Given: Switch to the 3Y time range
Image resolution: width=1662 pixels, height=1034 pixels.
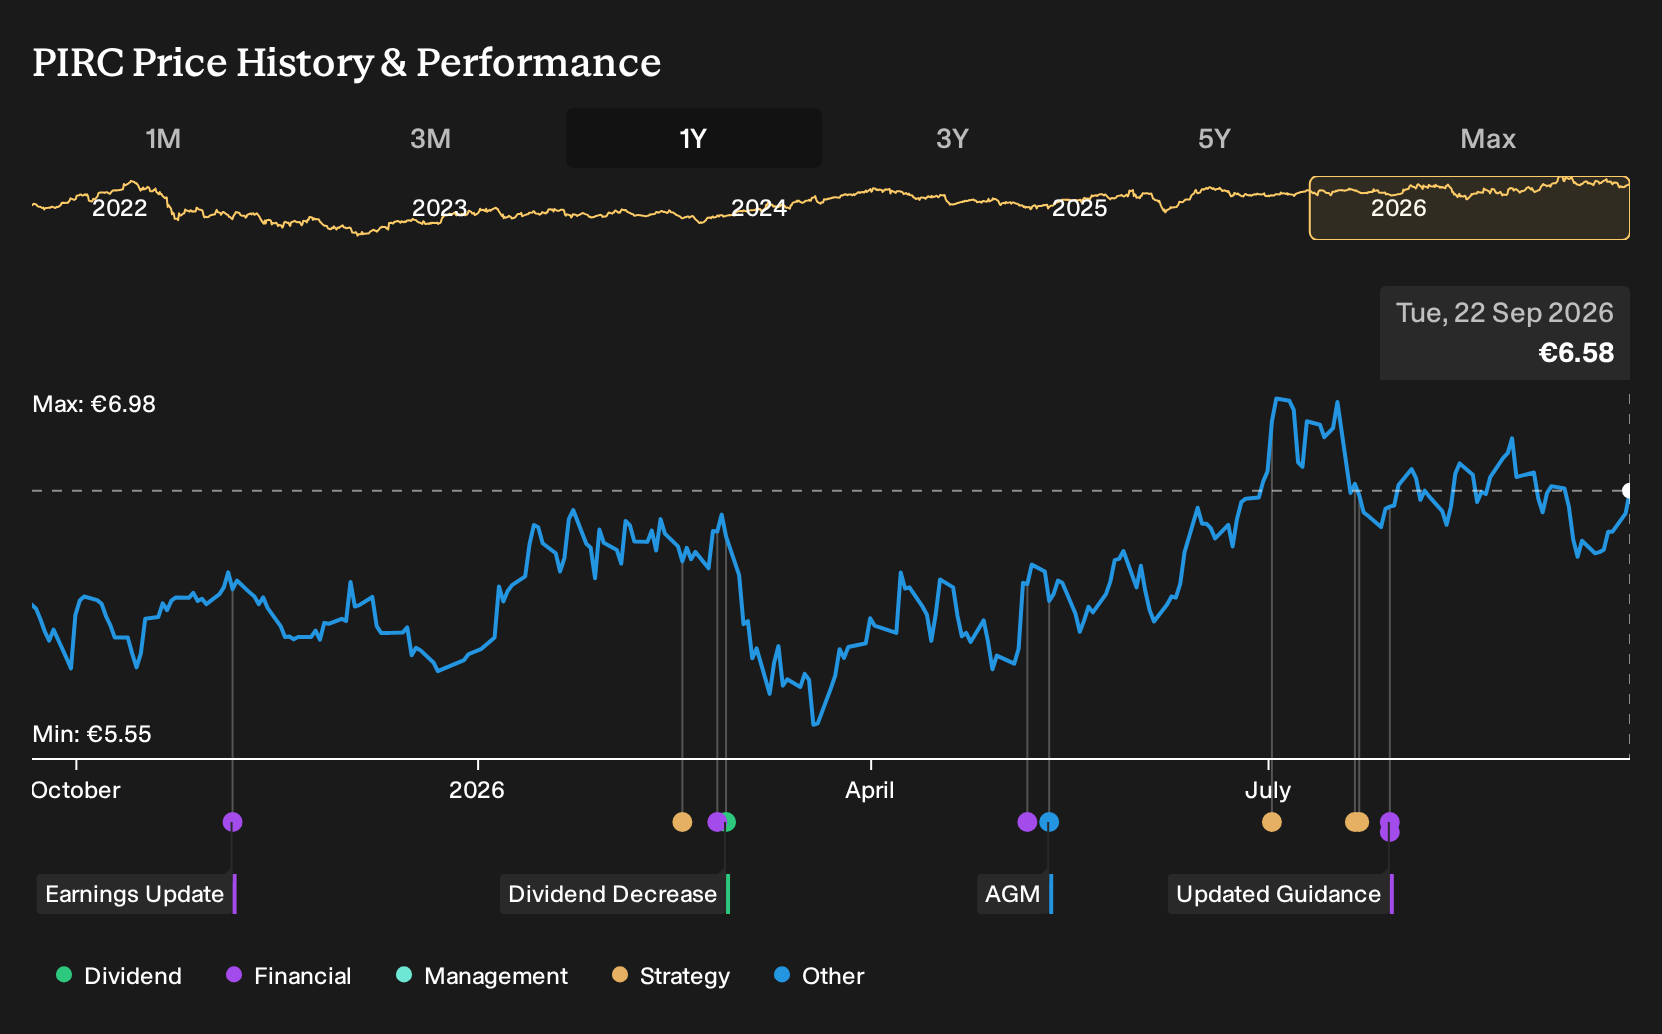Looking at the screenshot, I should [952, 138].
